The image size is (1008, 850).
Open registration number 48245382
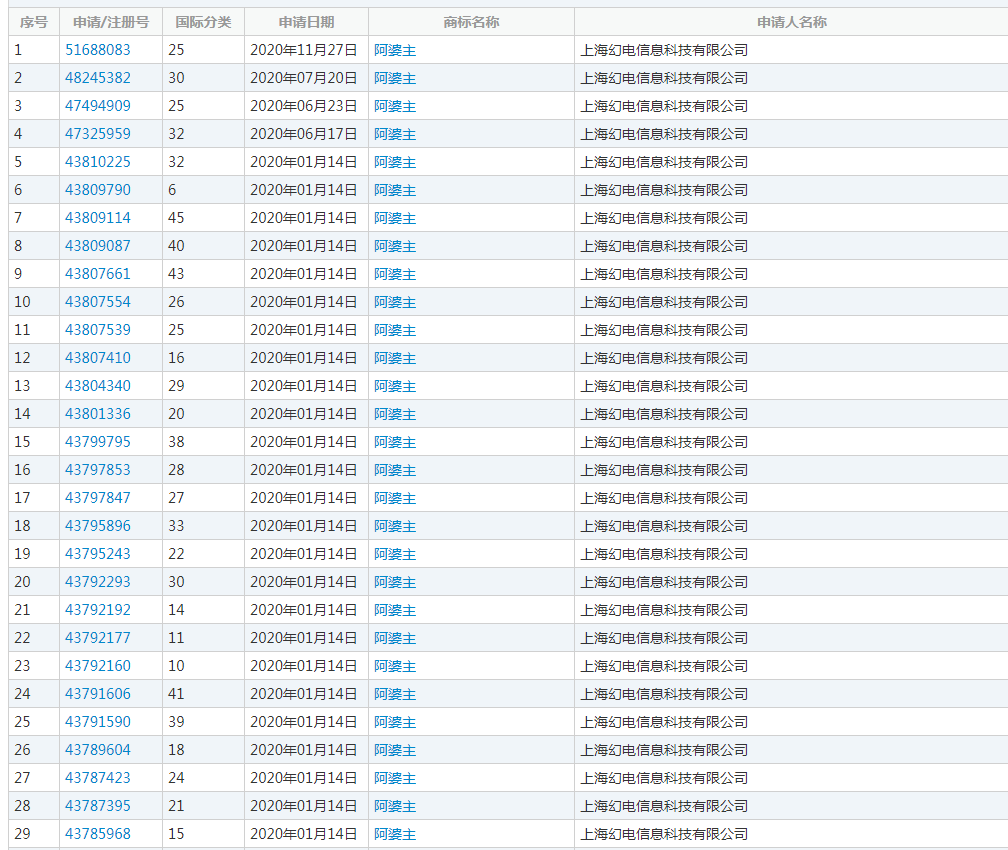click(x=98, y=78)
